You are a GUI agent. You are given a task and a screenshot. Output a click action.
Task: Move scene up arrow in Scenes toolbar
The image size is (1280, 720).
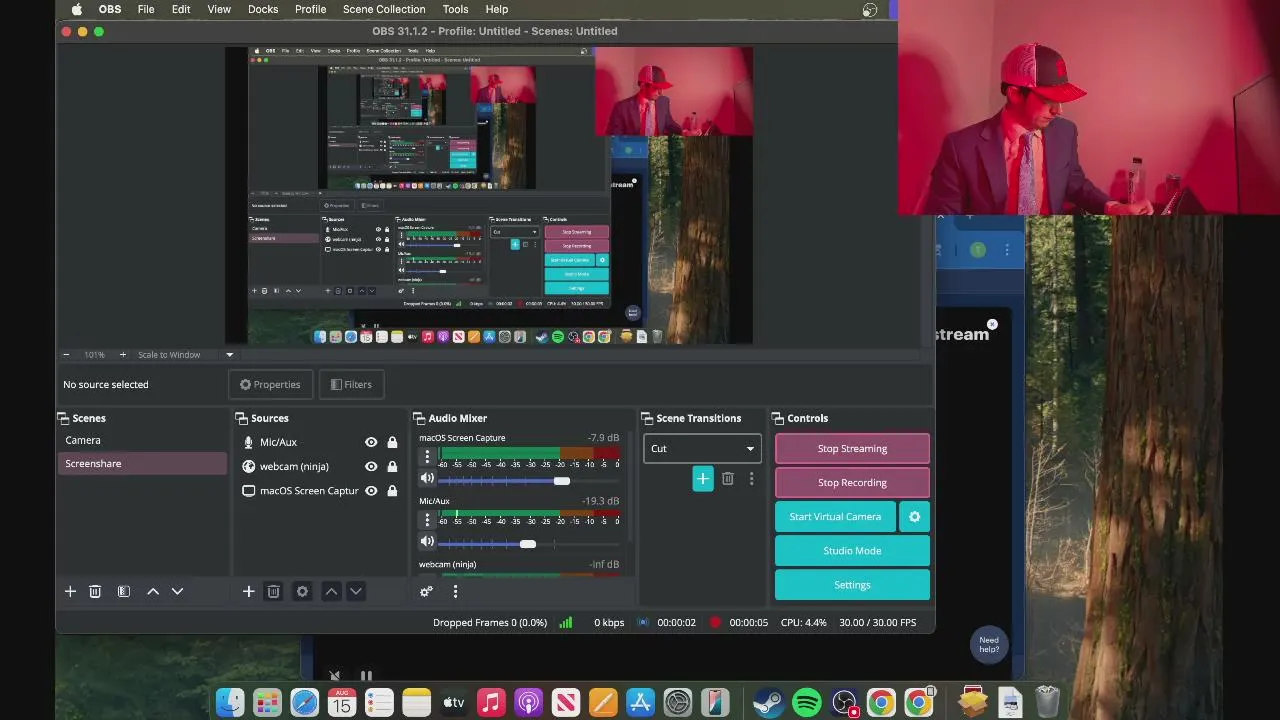[x=153, y=591]
